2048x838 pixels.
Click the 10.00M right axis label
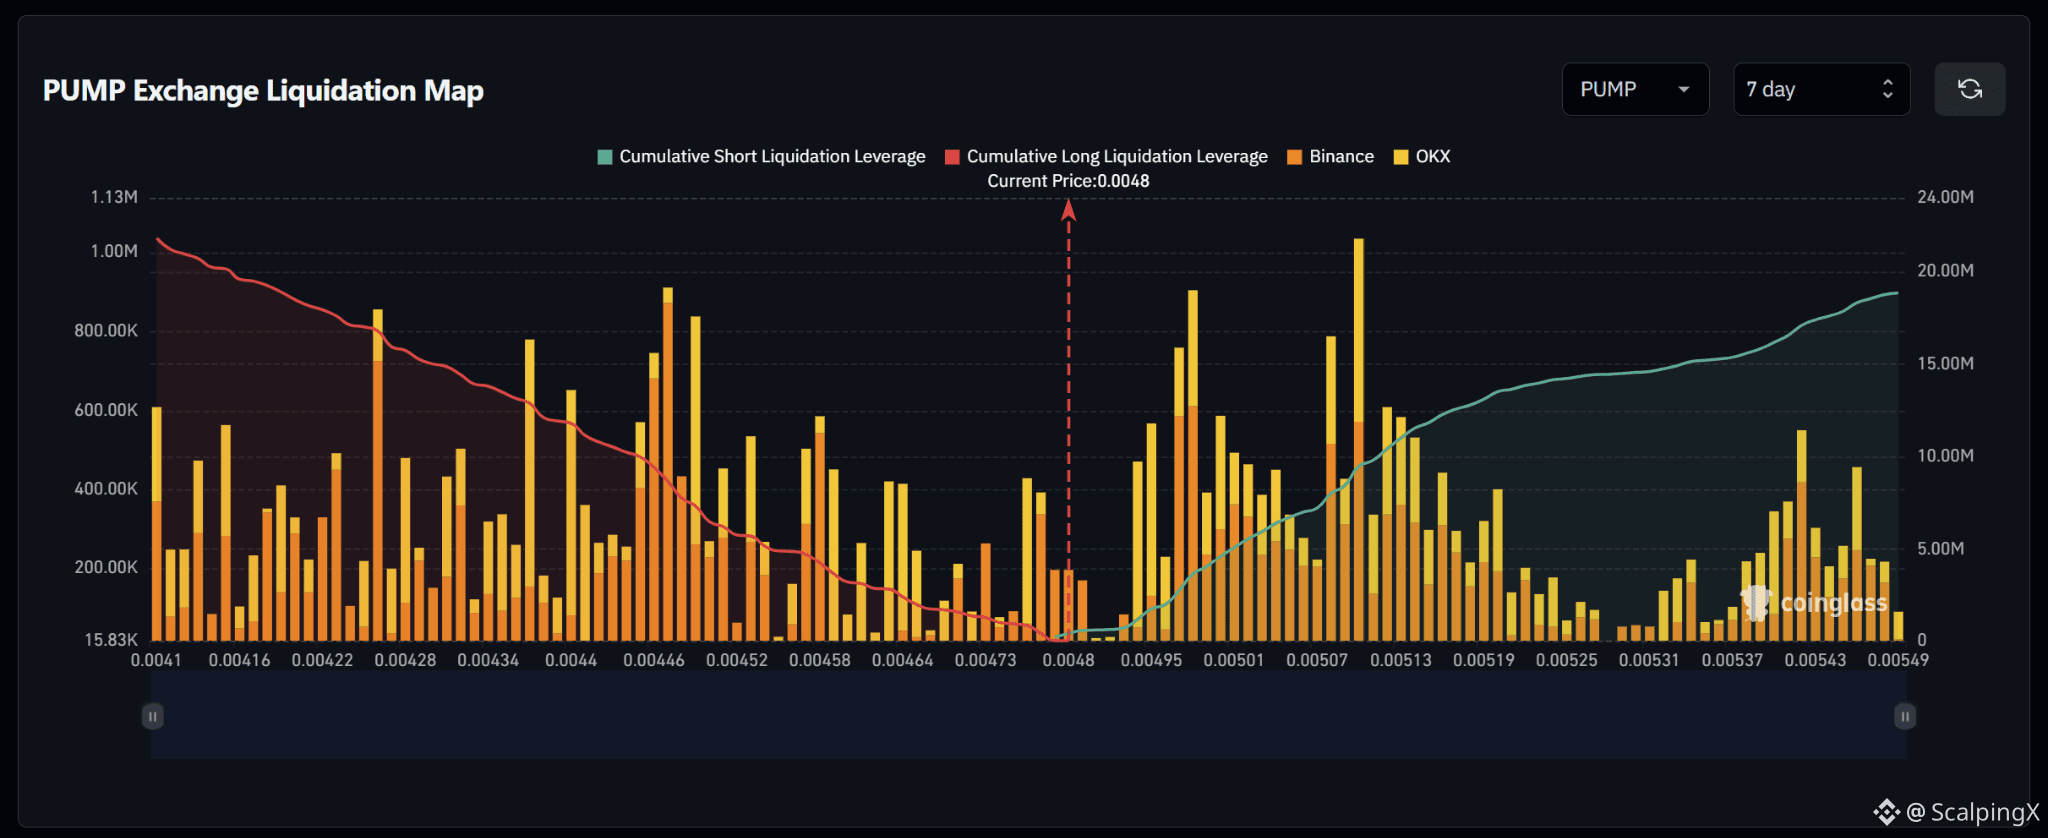click(1945, 456)
